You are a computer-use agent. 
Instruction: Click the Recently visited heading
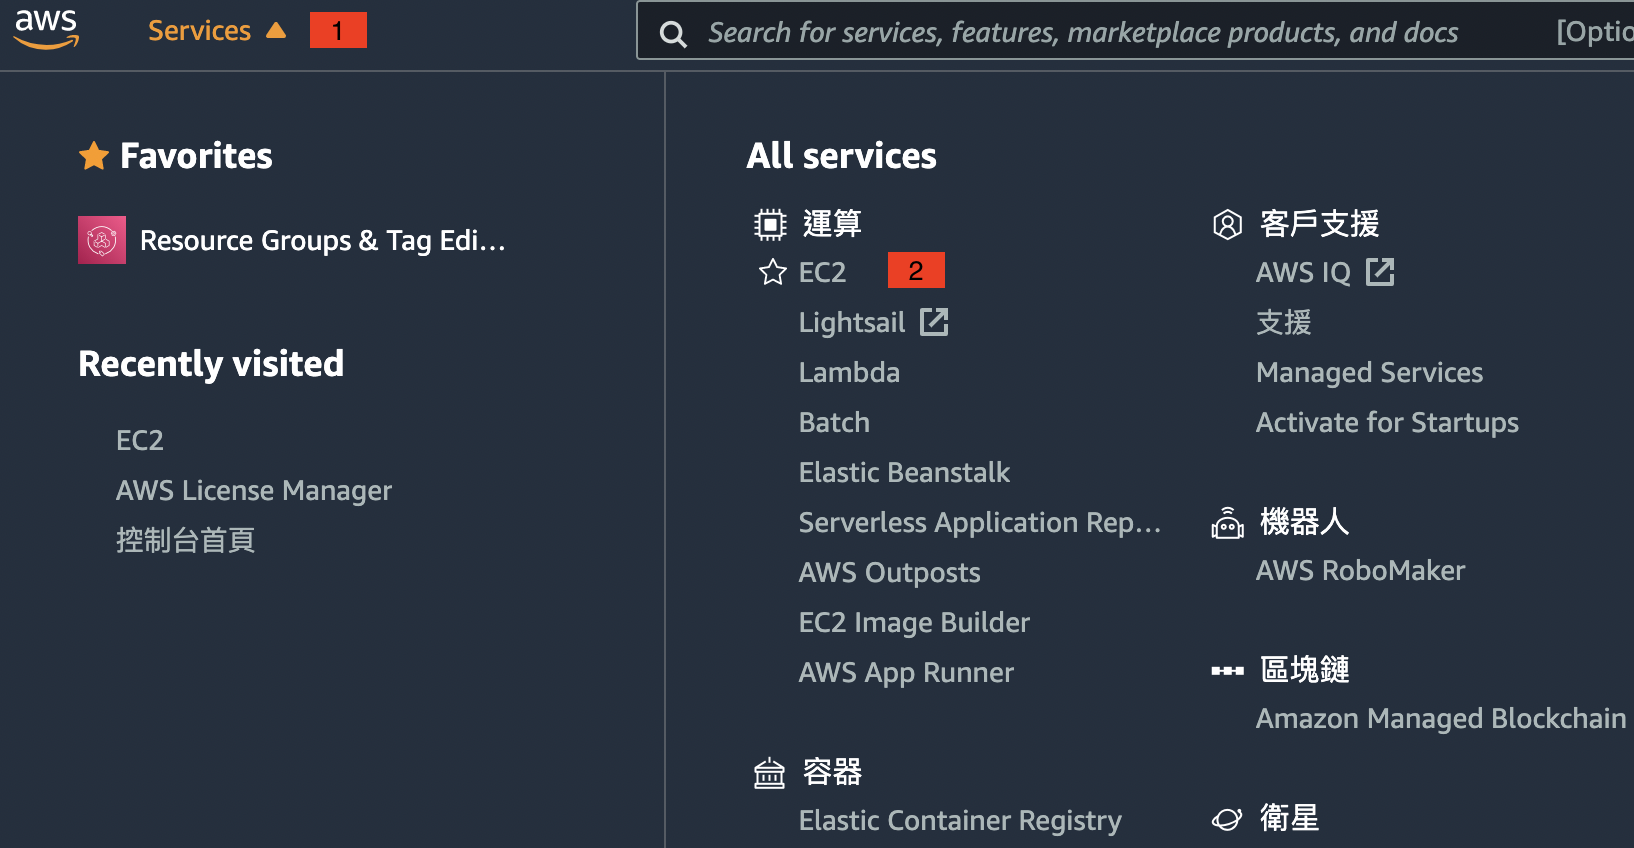point(211,364)
